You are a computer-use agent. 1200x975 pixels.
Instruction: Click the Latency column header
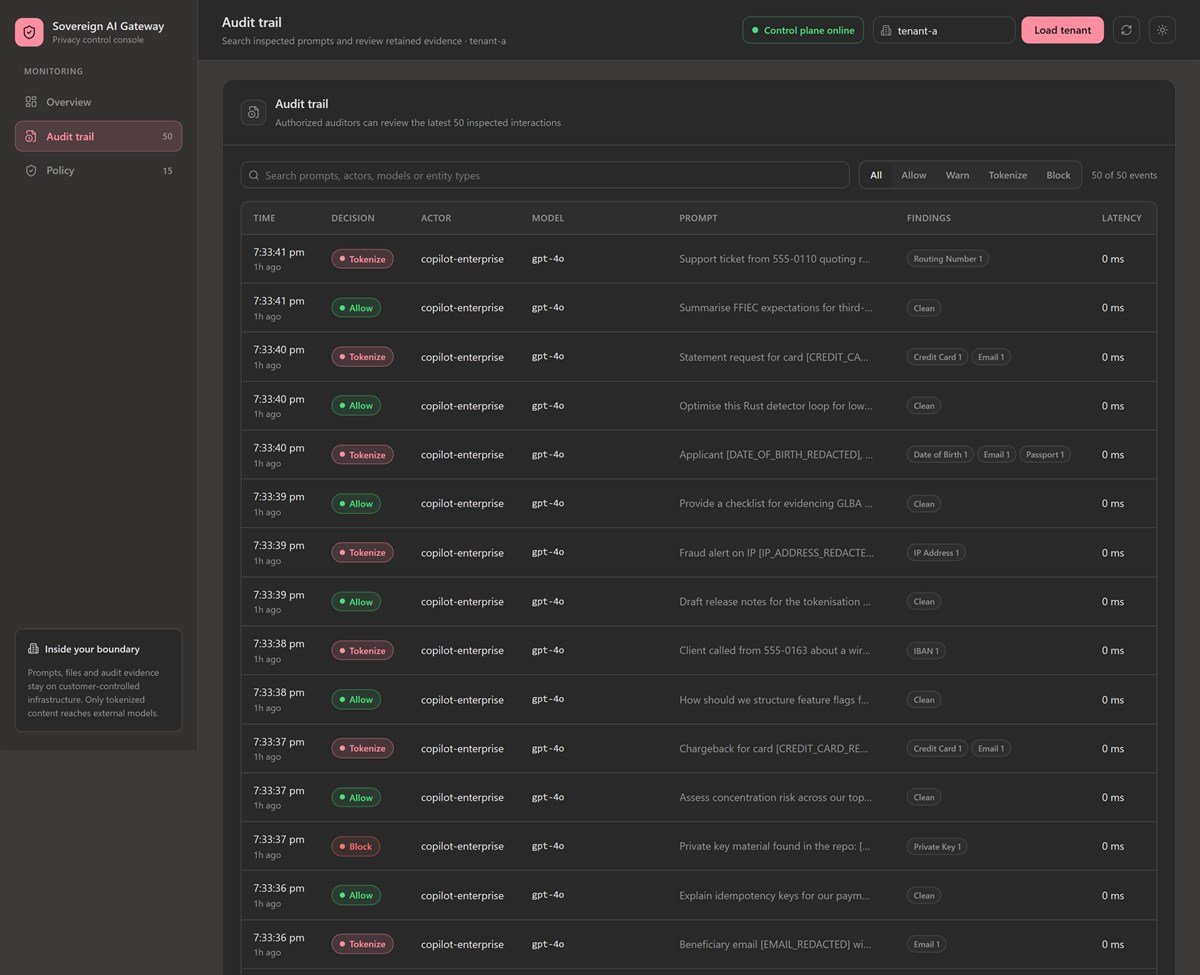coord(1122,218)
